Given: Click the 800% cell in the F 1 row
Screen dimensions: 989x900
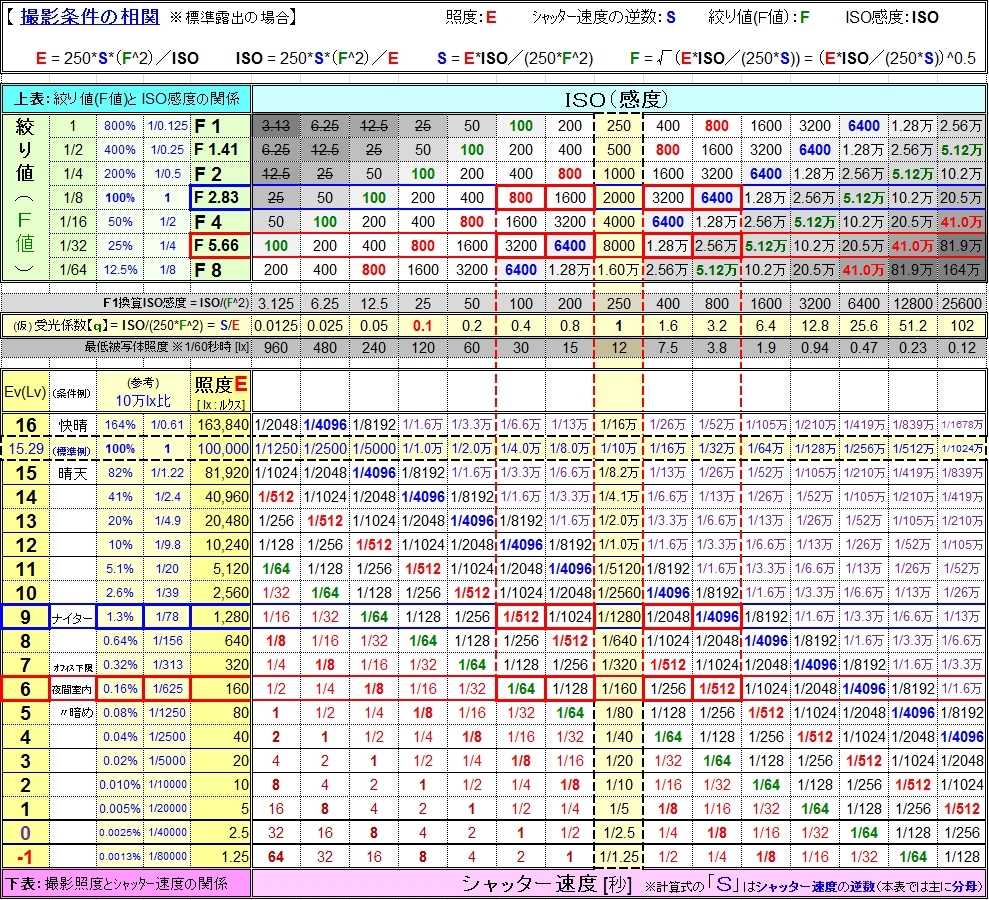Looking at the screenshot, I should pos(120,126).
